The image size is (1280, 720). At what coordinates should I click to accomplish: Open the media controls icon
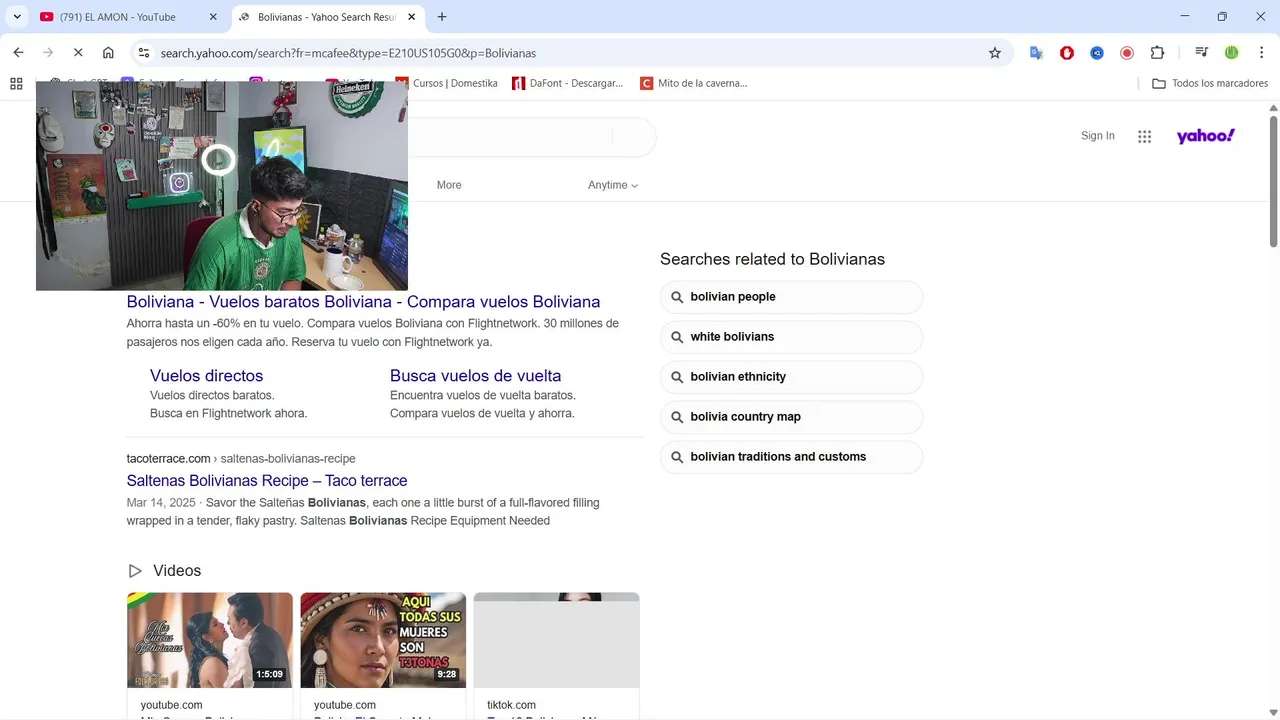[1202, 53]
